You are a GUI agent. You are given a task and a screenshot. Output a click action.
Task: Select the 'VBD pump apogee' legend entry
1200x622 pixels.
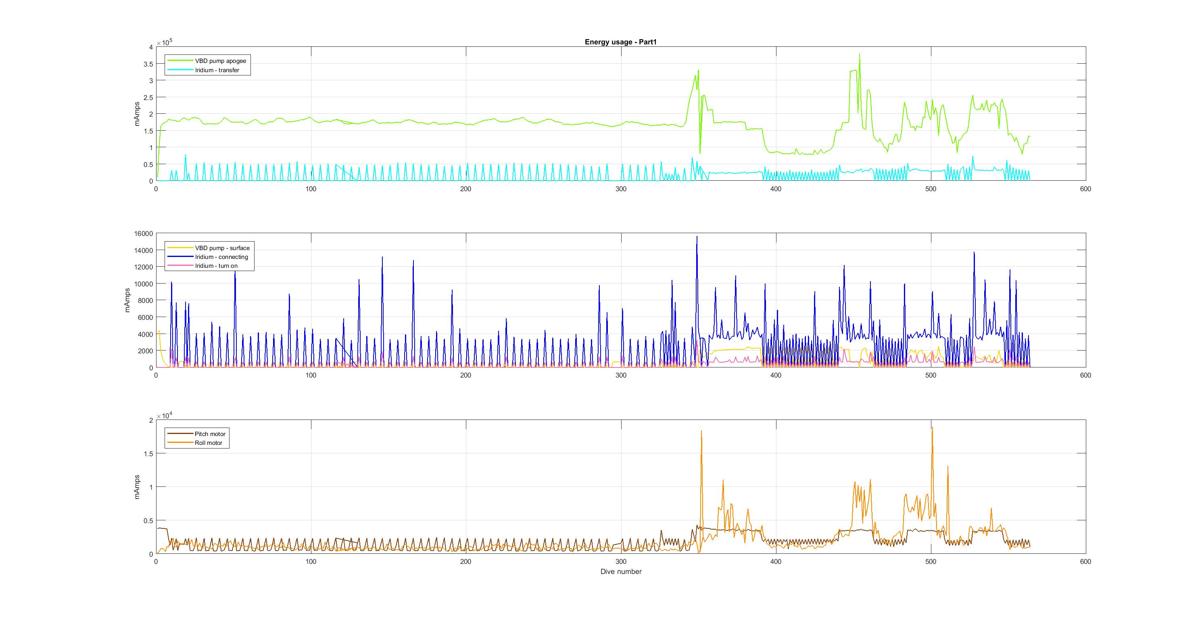pyautogui.click(x=222, y=61)
